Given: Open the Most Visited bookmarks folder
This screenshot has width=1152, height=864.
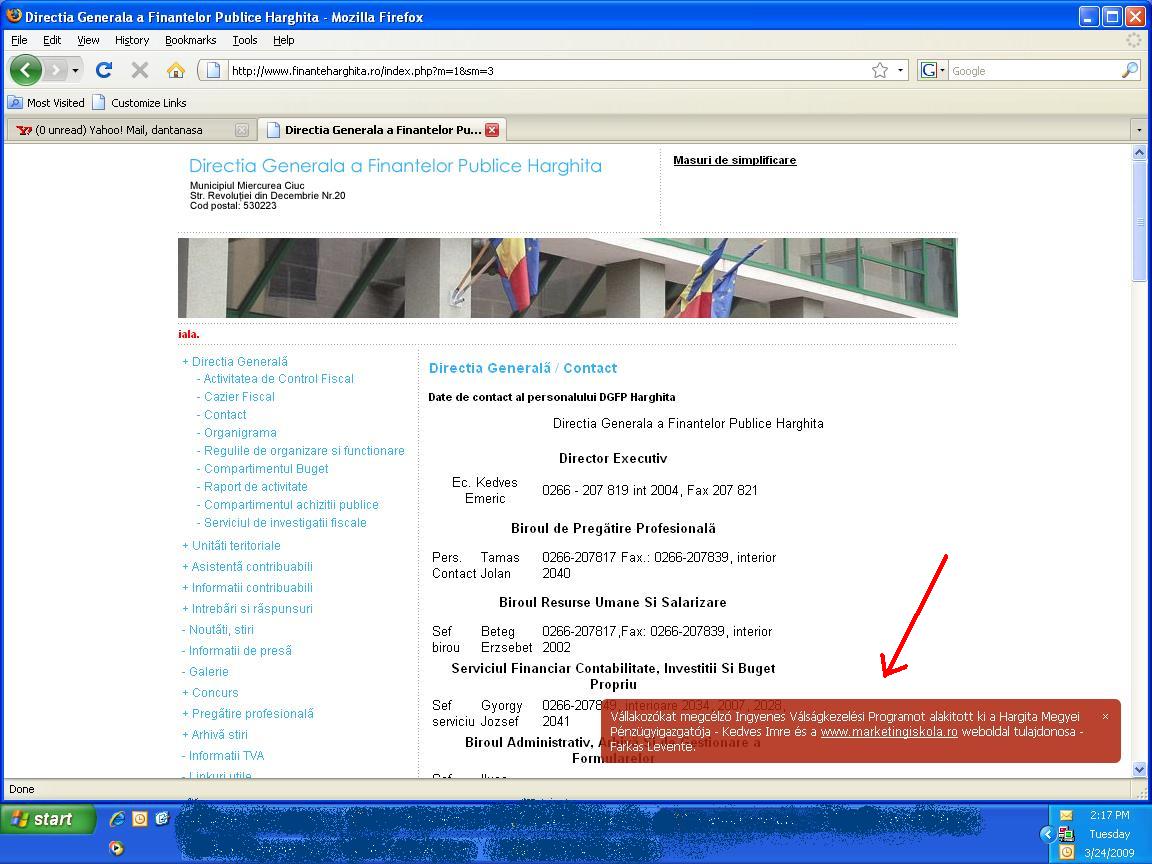Looking at the screenshot, I should [46, 103].
